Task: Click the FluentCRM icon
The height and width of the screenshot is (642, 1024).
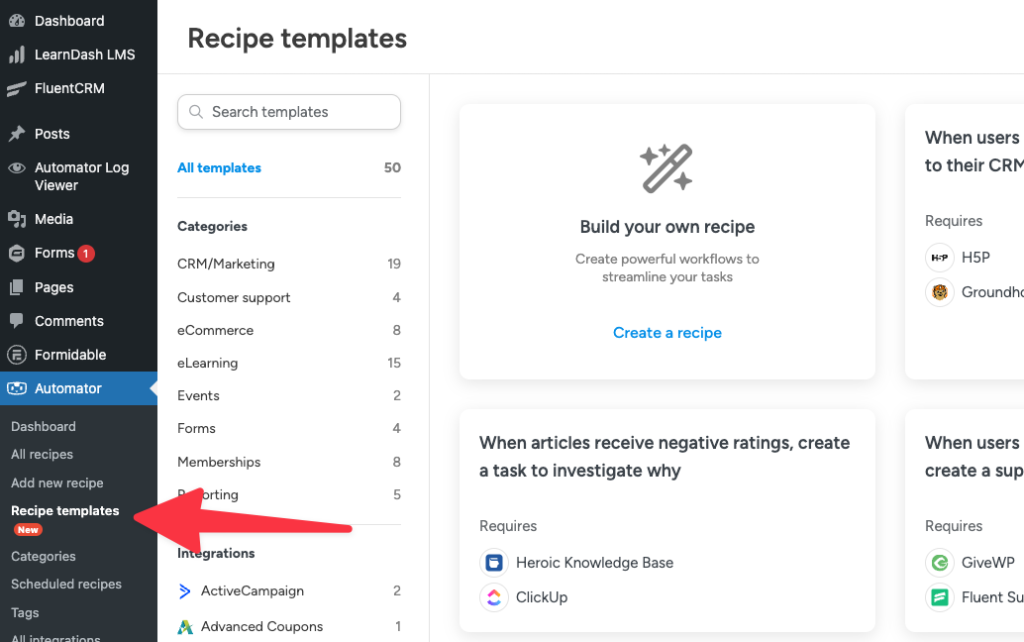Action: 18,88
